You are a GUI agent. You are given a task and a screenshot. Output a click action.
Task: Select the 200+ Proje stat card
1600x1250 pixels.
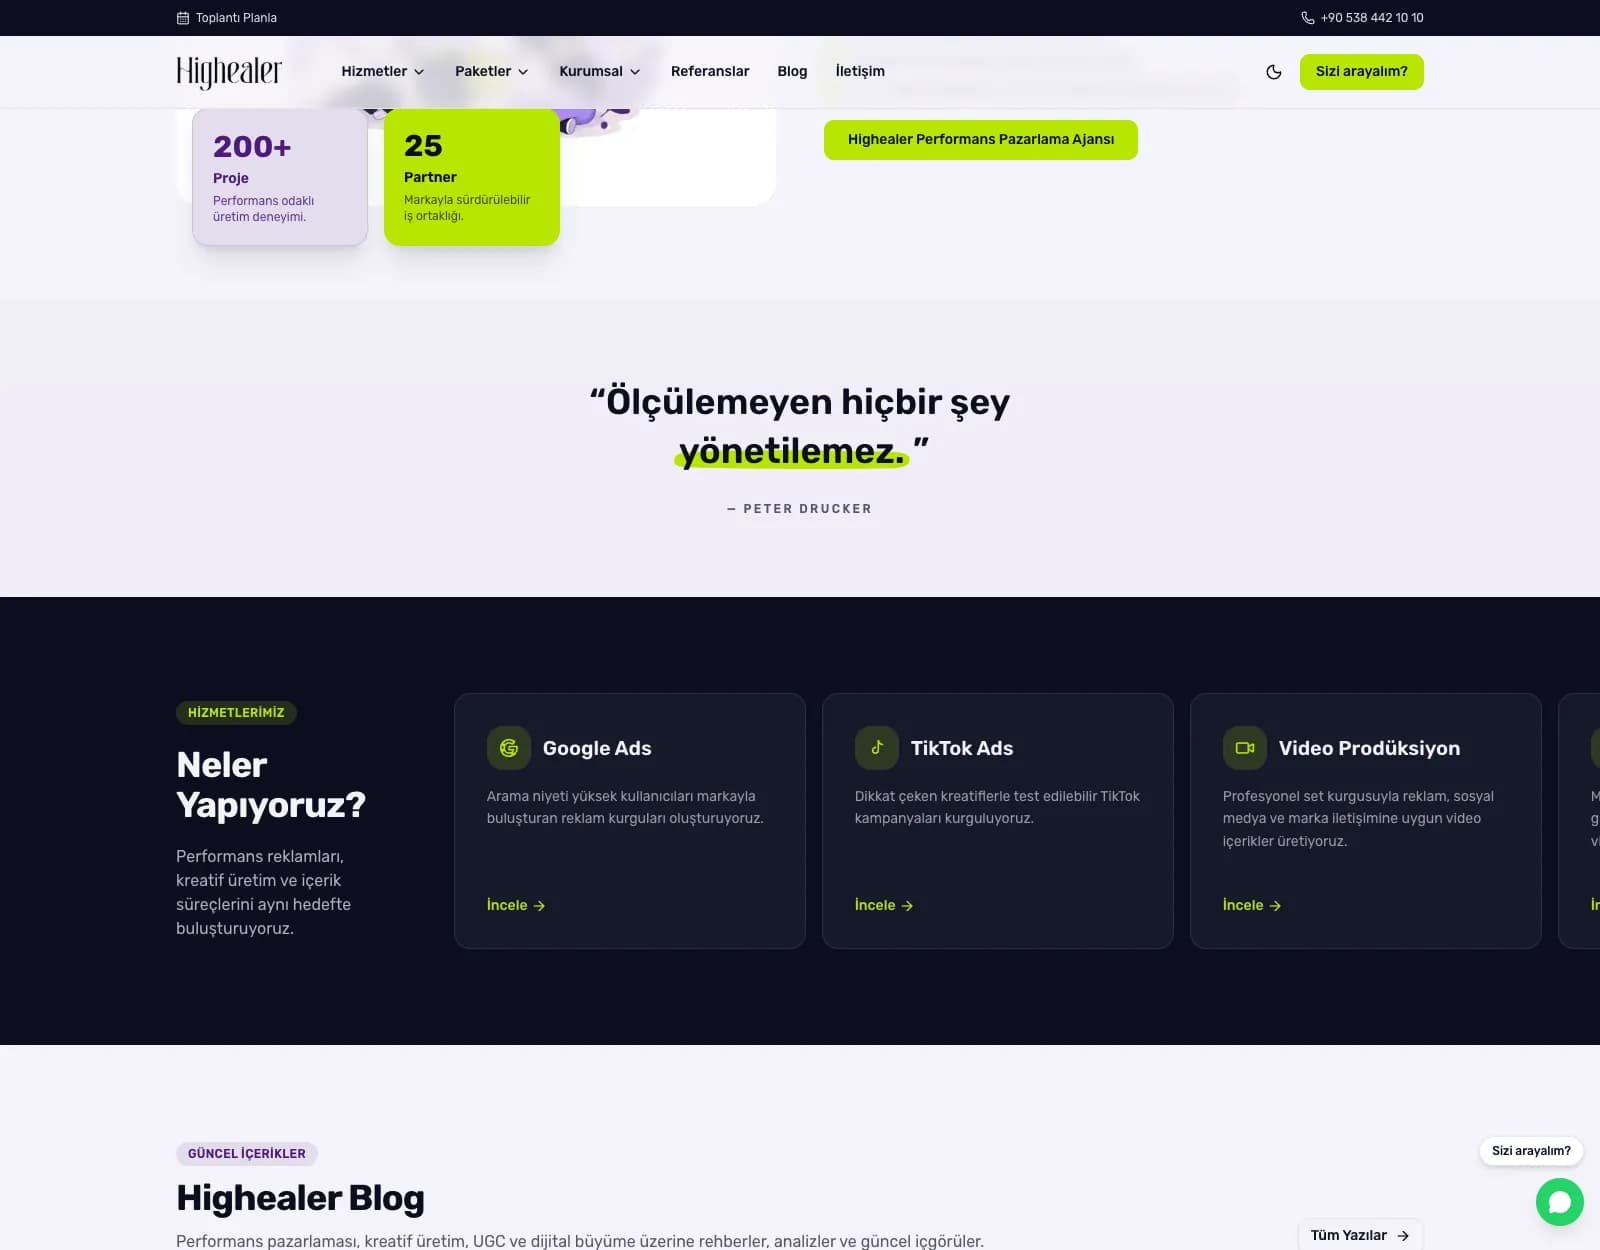coord(280,177)
